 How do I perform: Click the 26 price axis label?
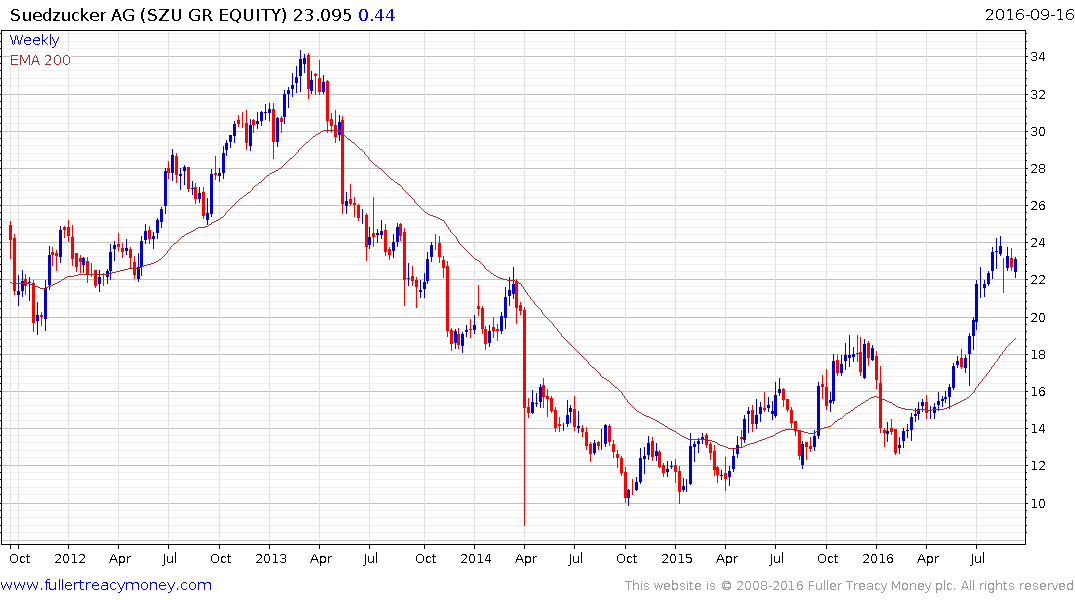click(x=1037, y=206)
